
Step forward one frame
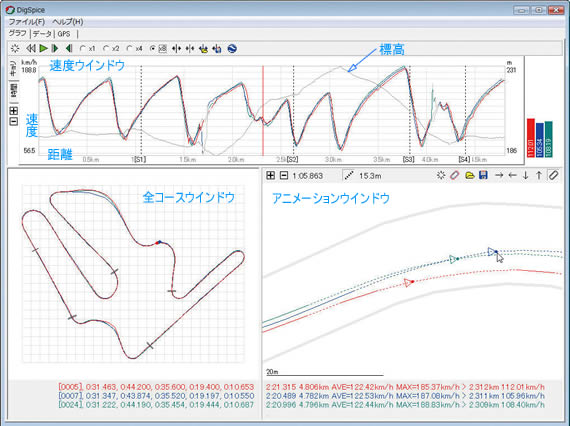(x=55, y=48)
